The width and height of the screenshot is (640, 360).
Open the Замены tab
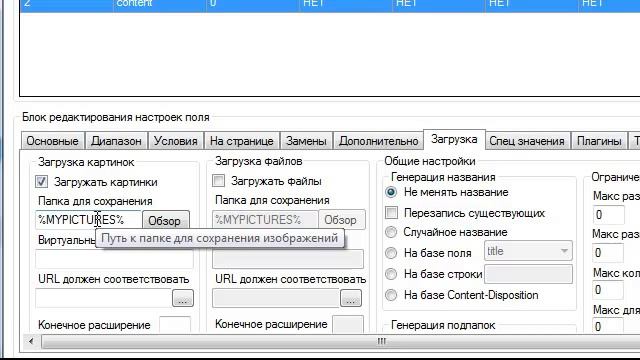tap(306, 141)
